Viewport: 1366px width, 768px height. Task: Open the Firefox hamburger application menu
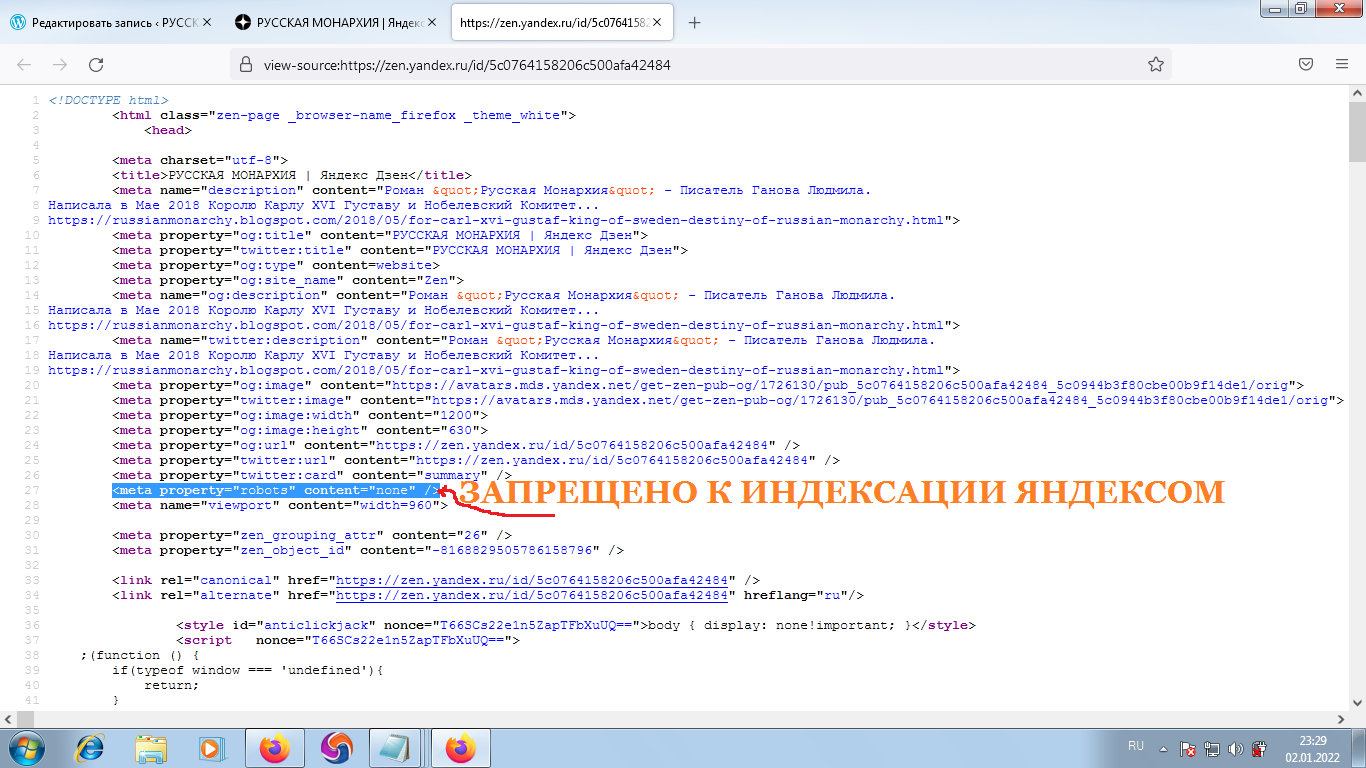click(1342, 65)
